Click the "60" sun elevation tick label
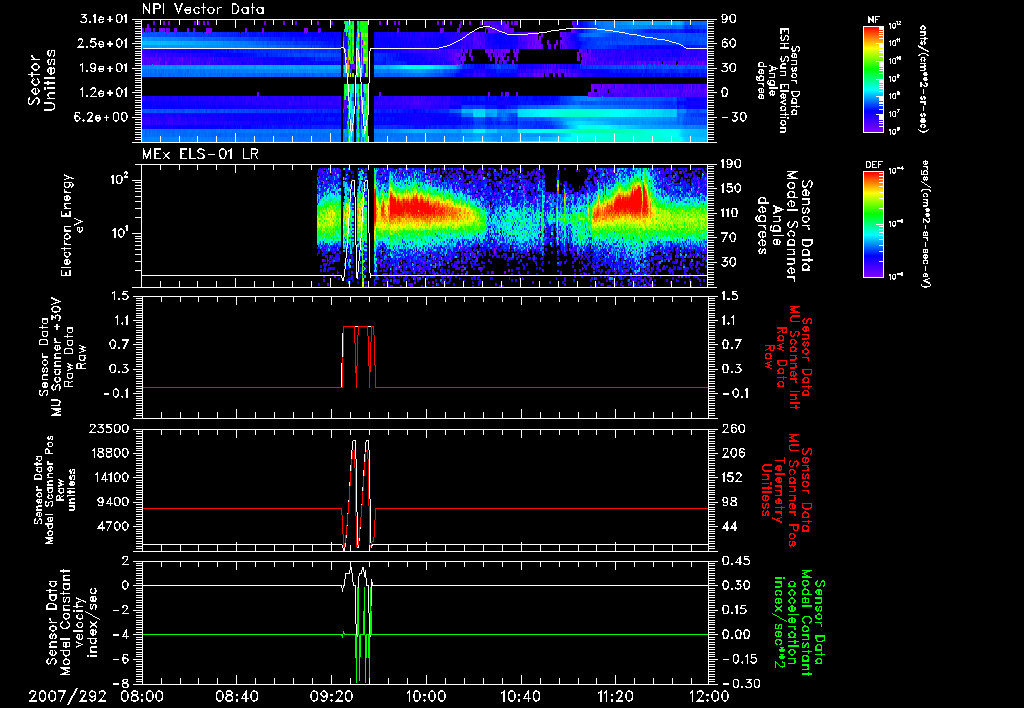The height and width of the screenshot is (708, 1024). [729, 43]
